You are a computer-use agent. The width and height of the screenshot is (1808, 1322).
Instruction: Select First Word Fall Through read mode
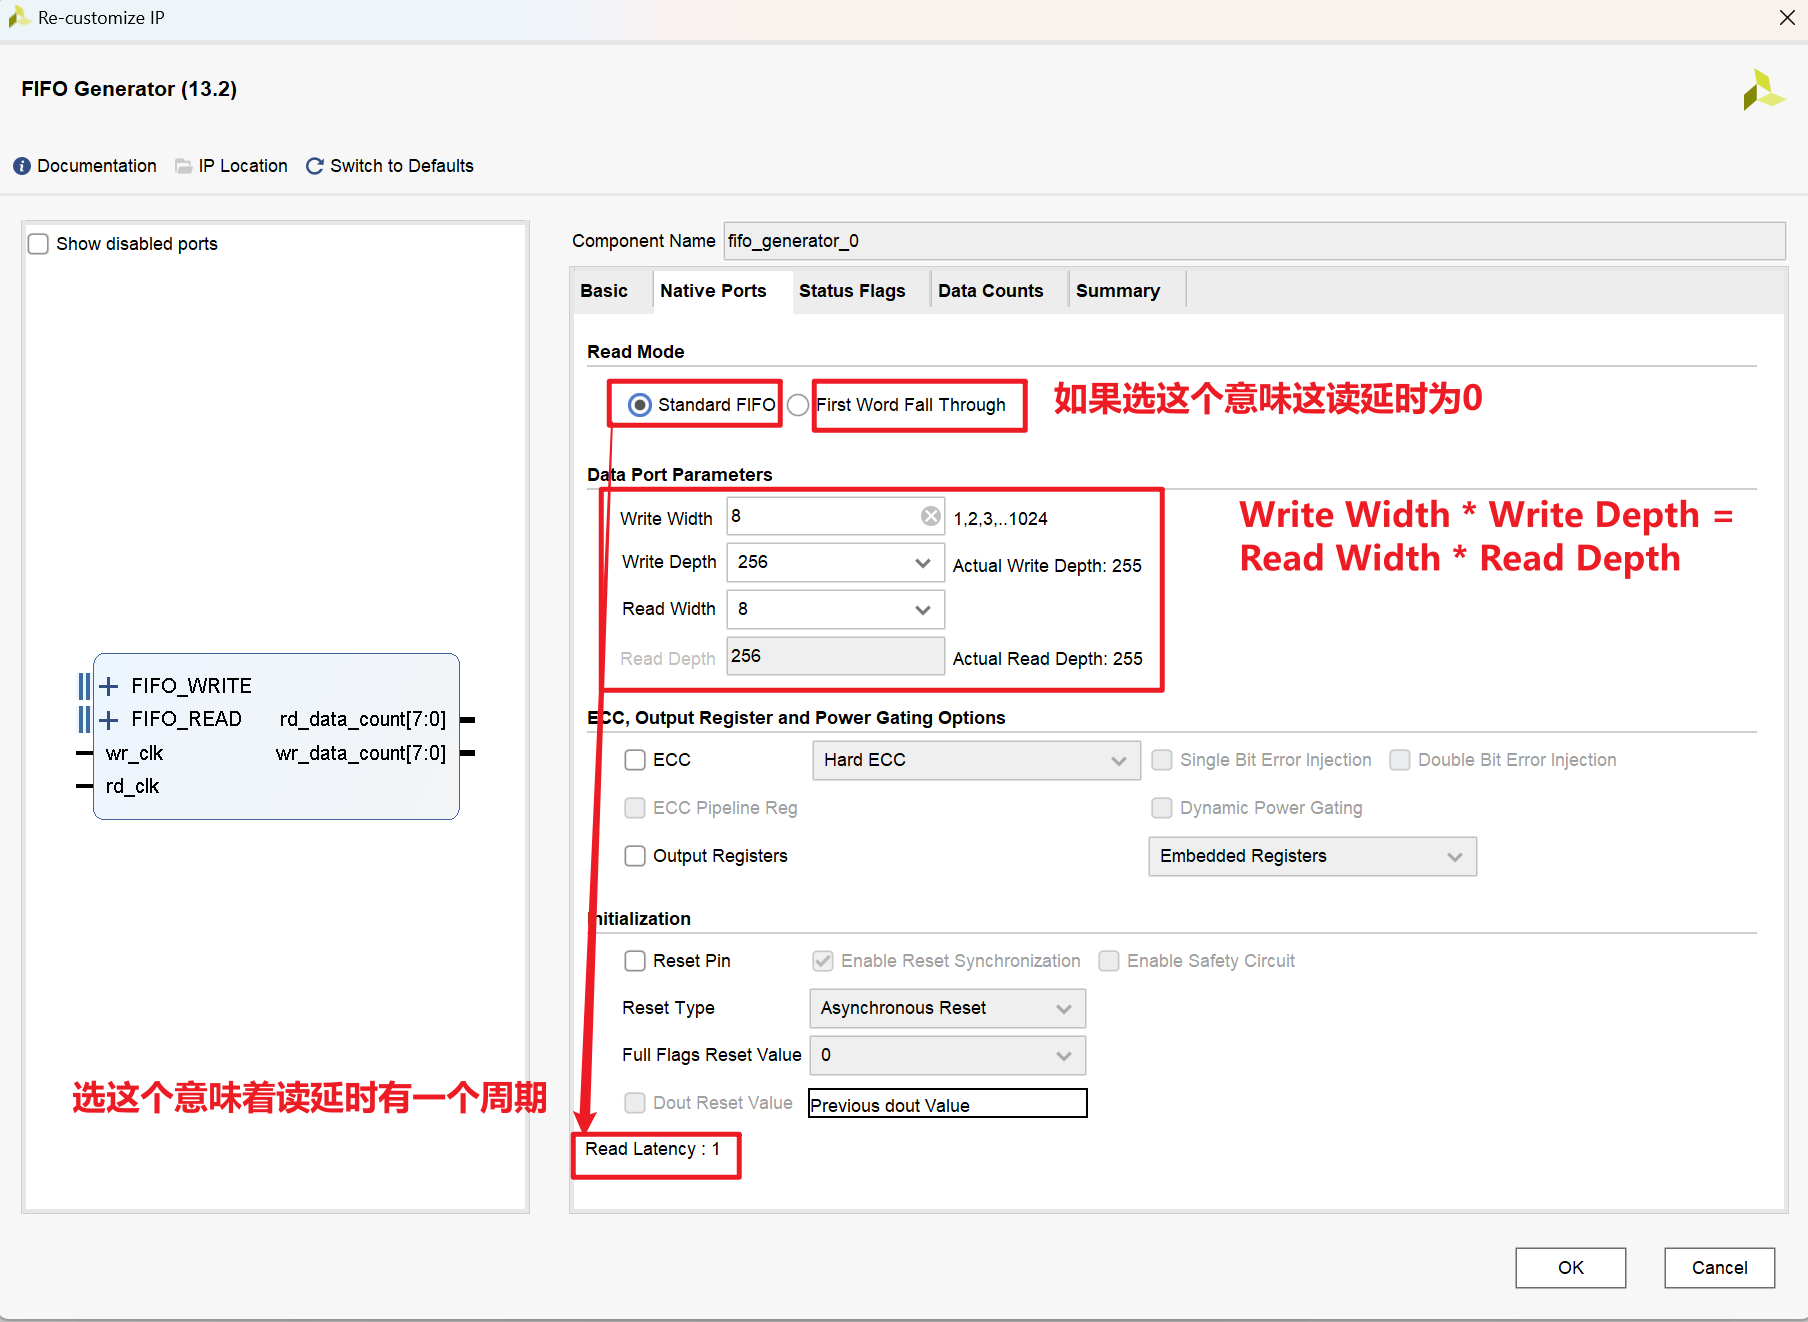click(x=798, y=405)
